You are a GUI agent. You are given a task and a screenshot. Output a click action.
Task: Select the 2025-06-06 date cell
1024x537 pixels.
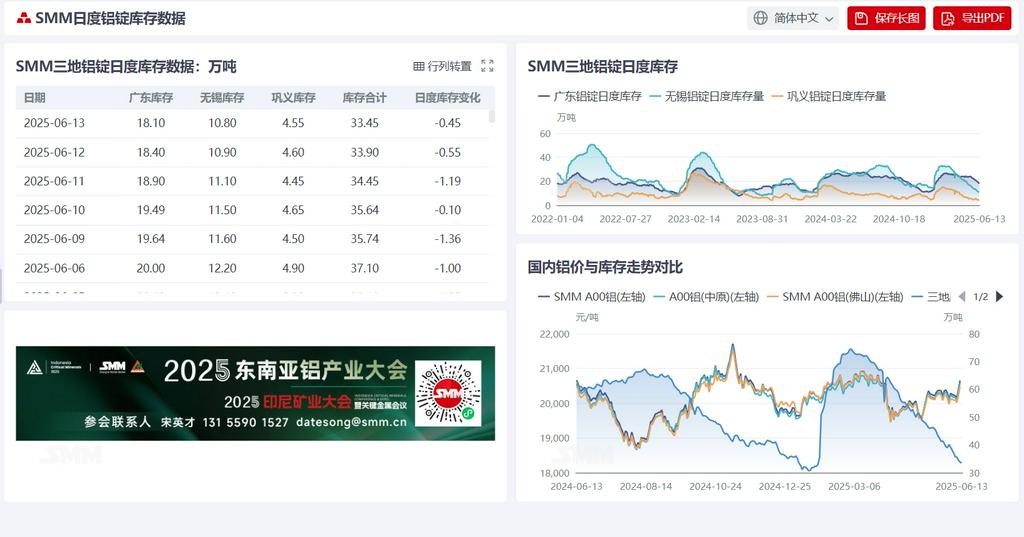54,268
